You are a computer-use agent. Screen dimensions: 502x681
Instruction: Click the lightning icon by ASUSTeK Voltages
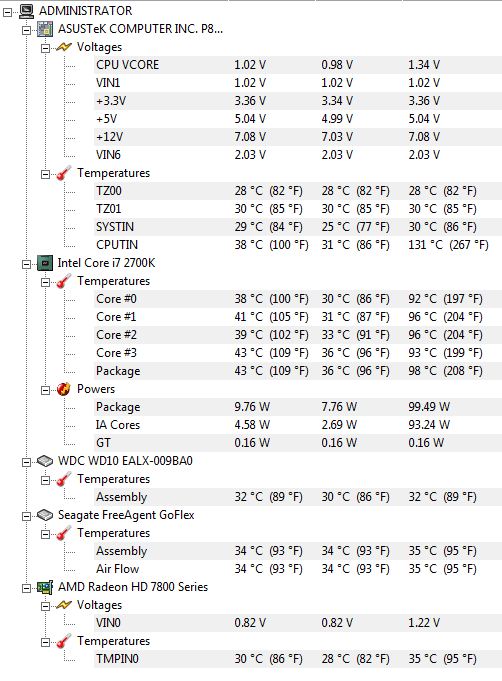[64, 47]
